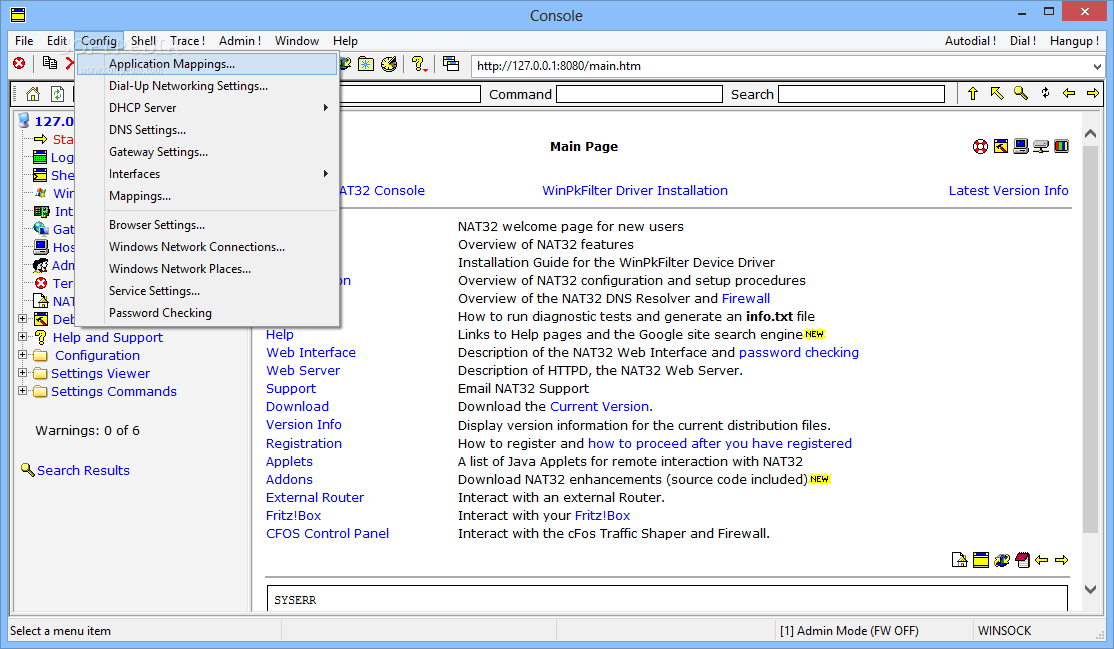Expand the Settings Viewer tree node
This screenshot has width=1114, height=649.
[x=23, y=372]
